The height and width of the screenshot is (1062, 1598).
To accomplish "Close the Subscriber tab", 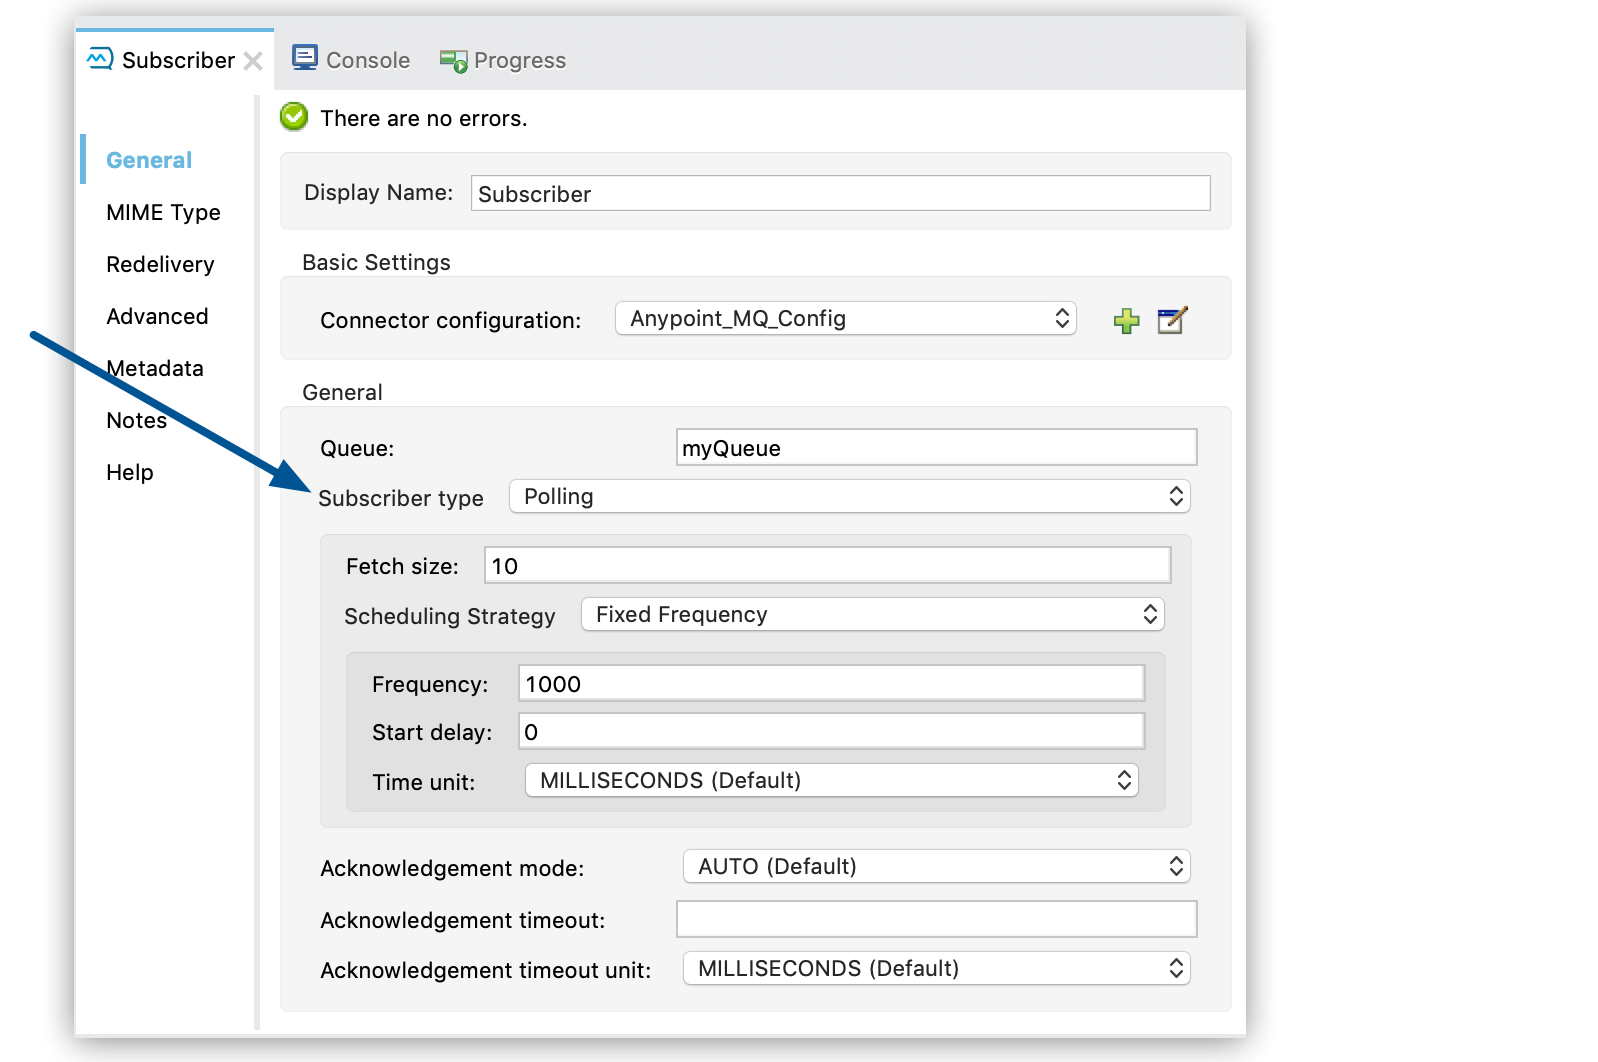I will [254, 61].
